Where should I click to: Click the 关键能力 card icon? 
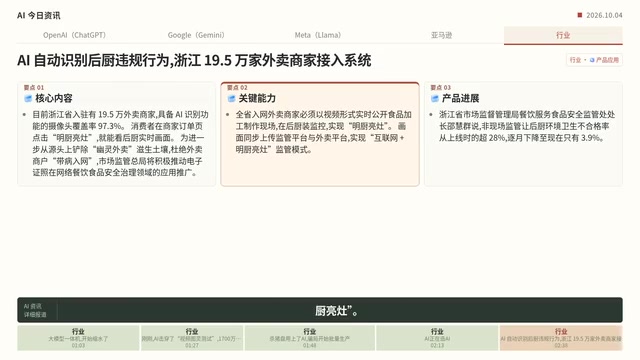click(231, 98)
